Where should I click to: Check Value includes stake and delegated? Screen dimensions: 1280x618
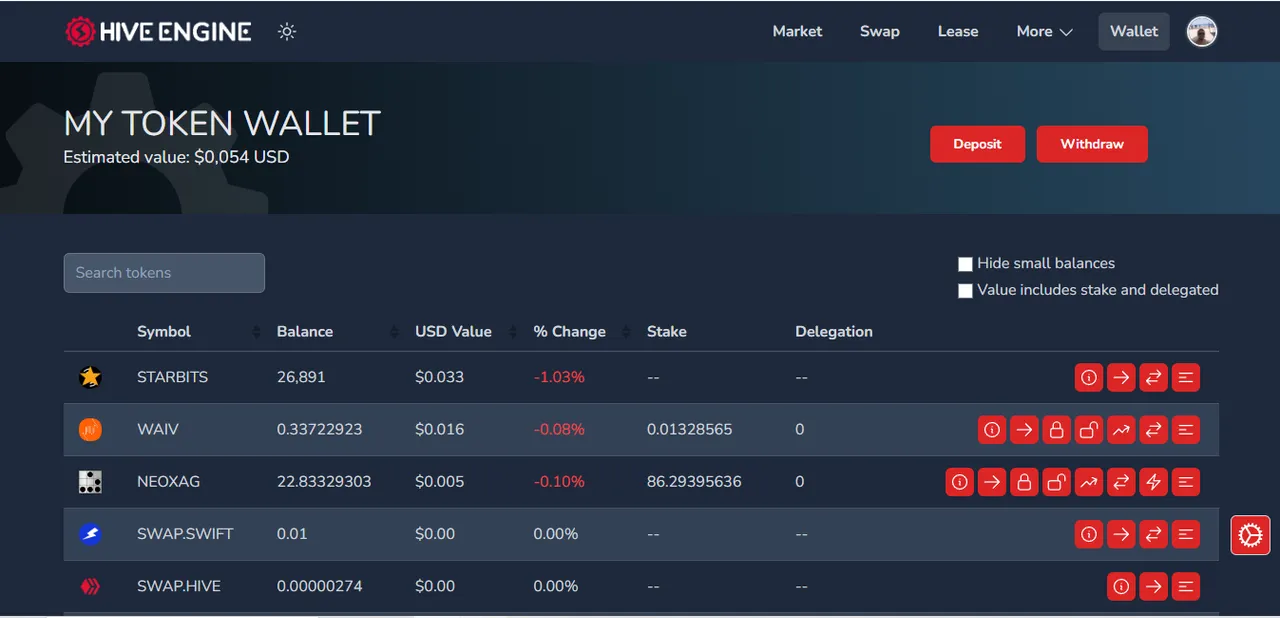965,291
